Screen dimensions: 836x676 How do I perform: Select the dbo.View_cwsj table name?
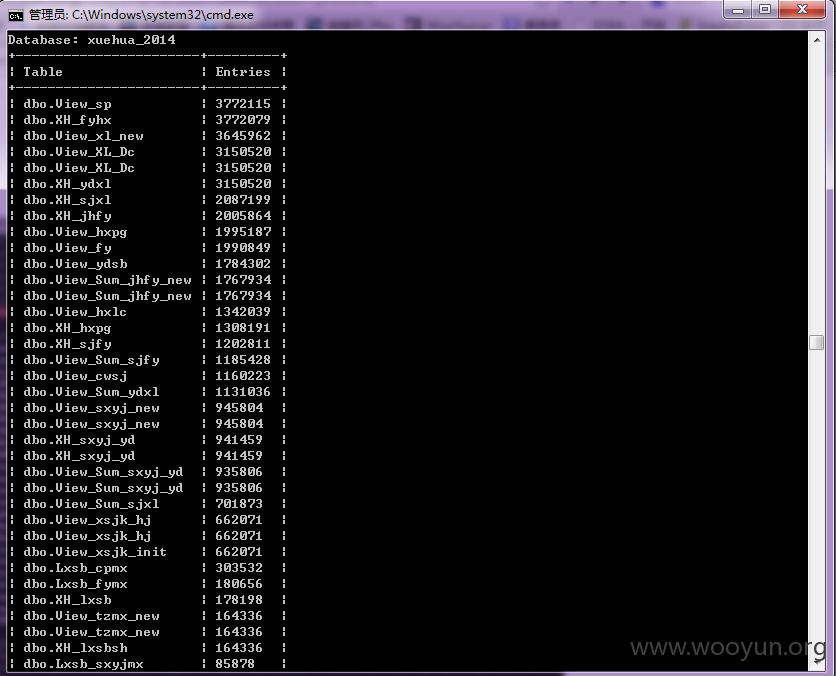(x=75, y=376)
